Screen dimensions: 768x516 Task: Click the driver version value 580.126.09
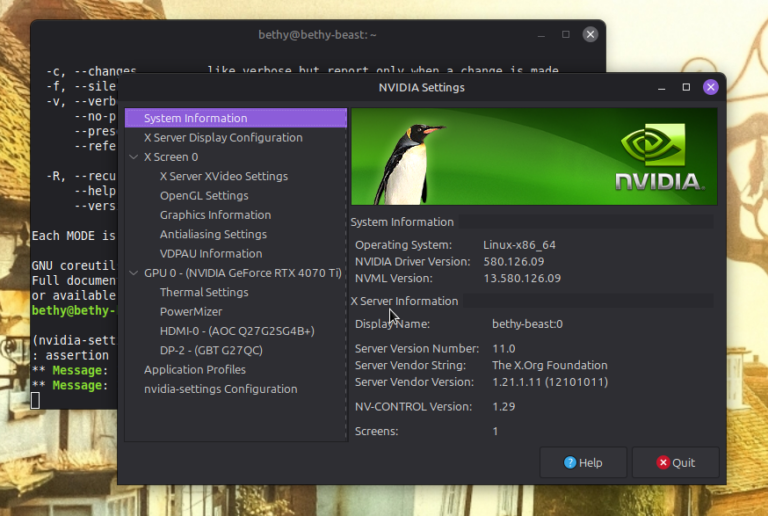514,261
